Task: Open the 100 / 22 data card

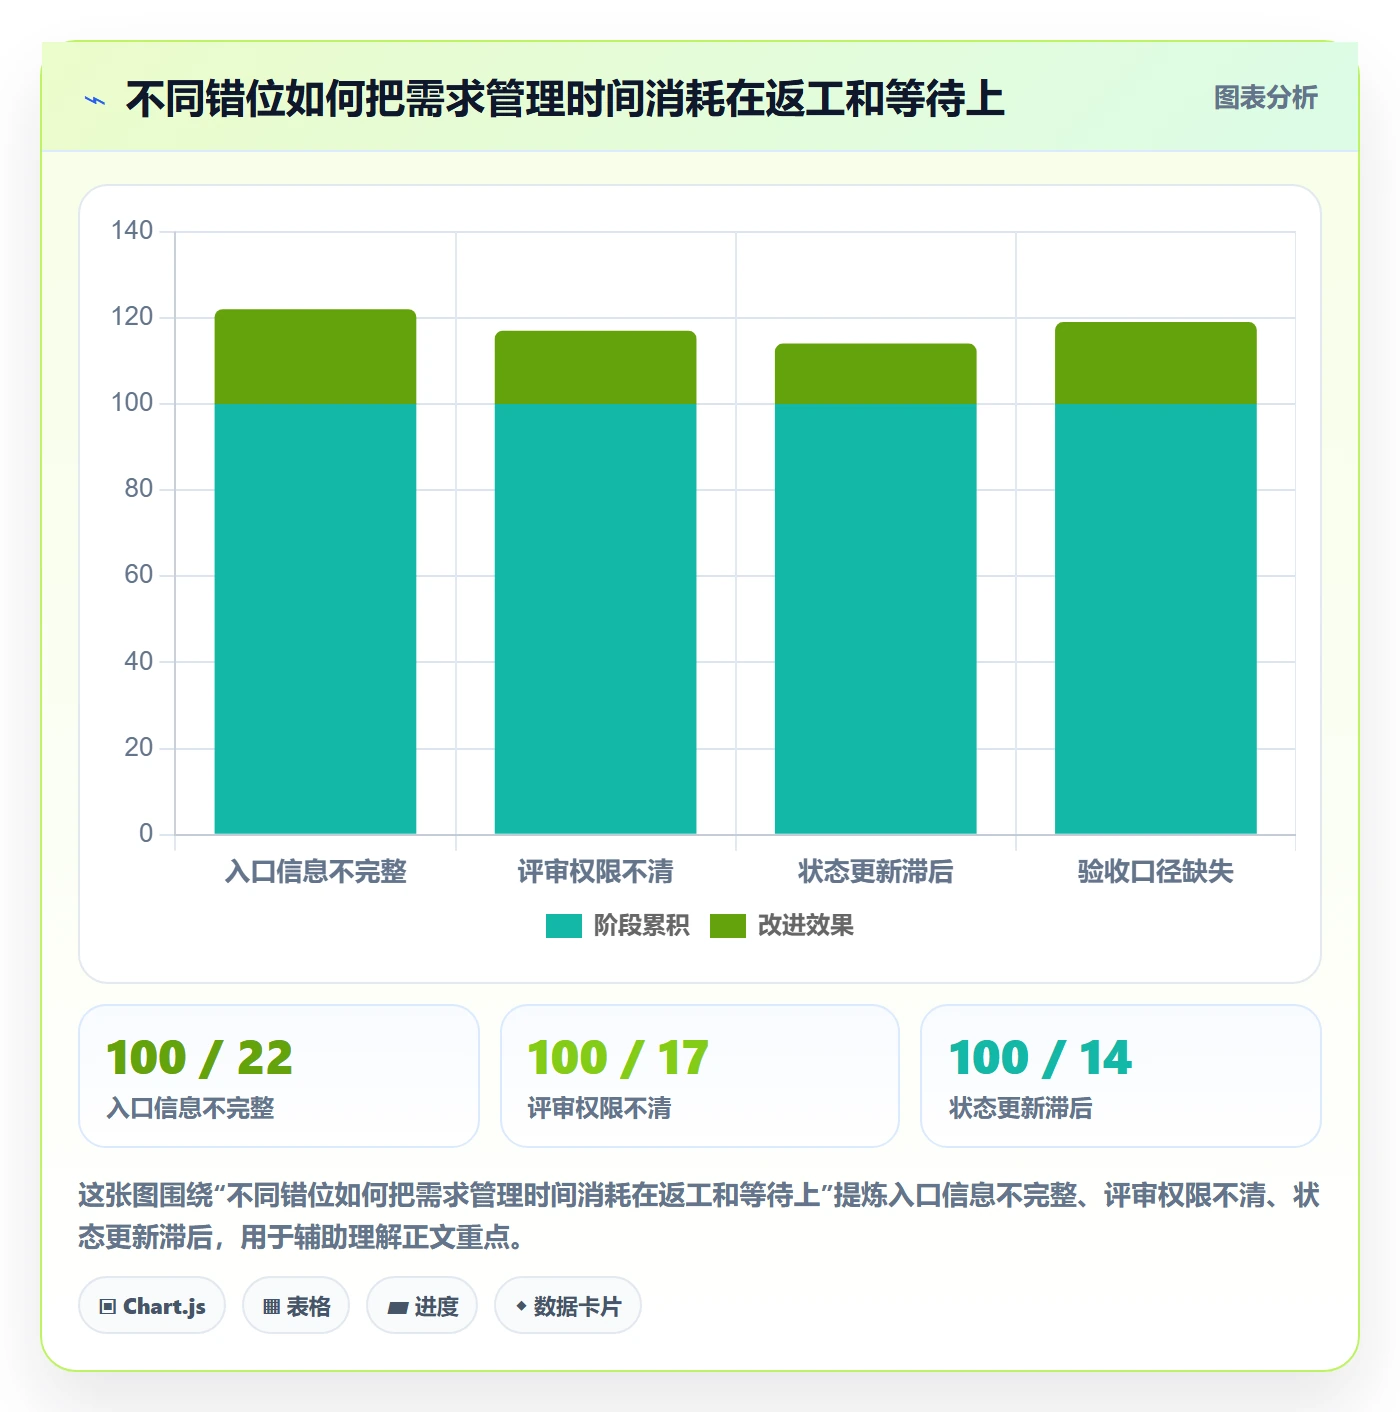Action: point(279,1076)
